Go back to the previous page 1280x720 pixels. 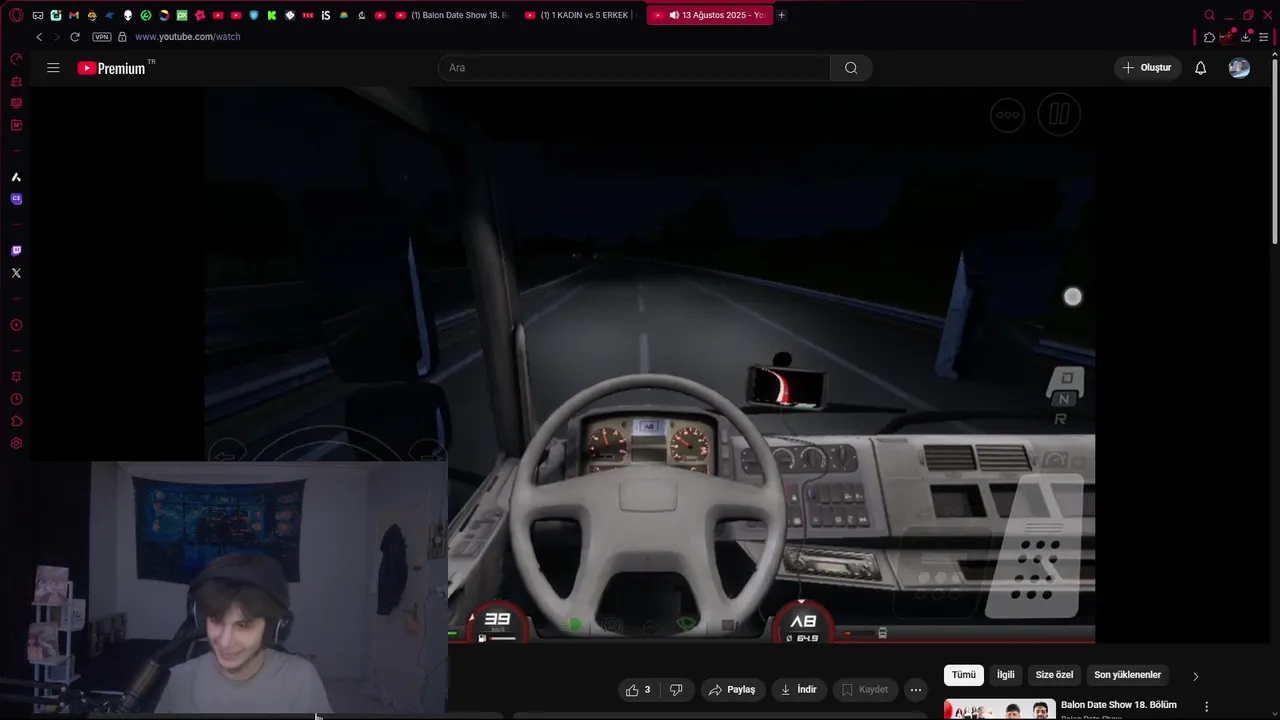tap(39, 37)
